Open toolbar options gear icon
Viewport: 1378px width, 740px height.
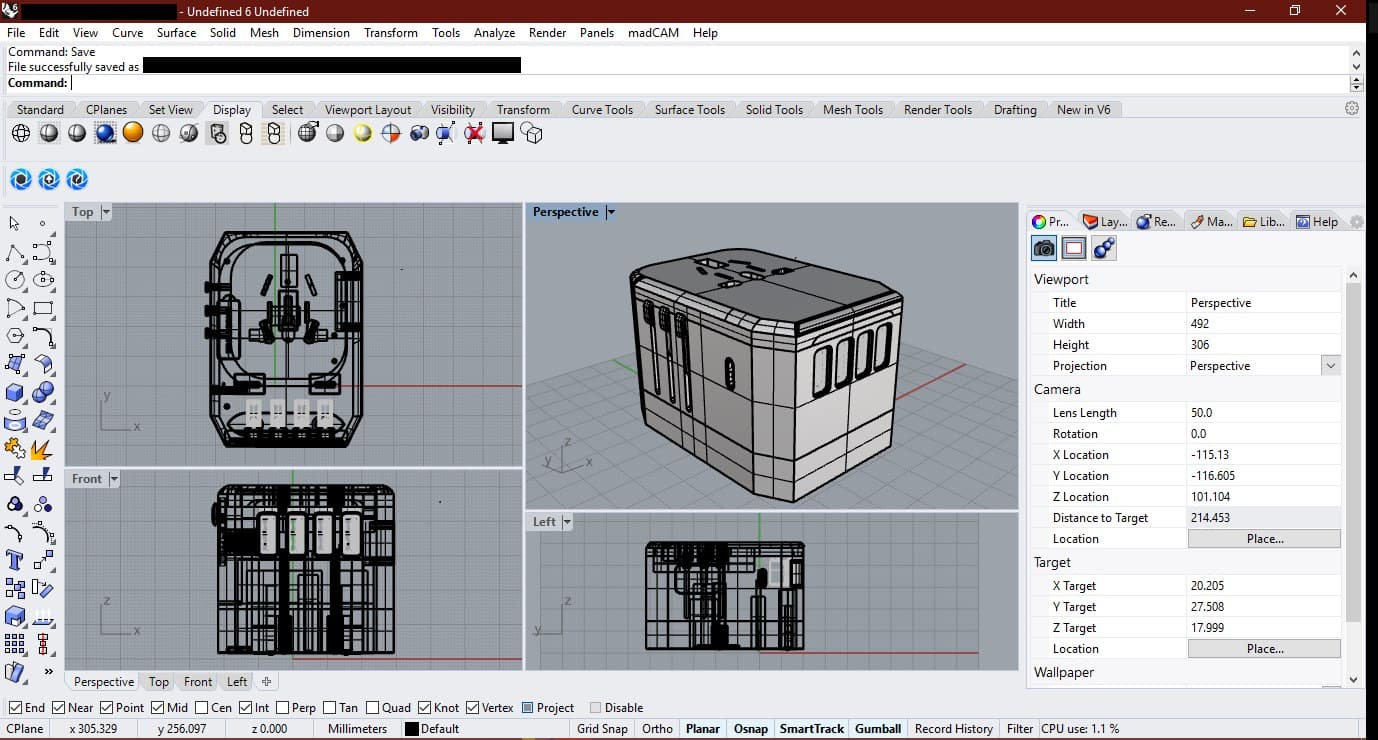[x=1352, y=108]
